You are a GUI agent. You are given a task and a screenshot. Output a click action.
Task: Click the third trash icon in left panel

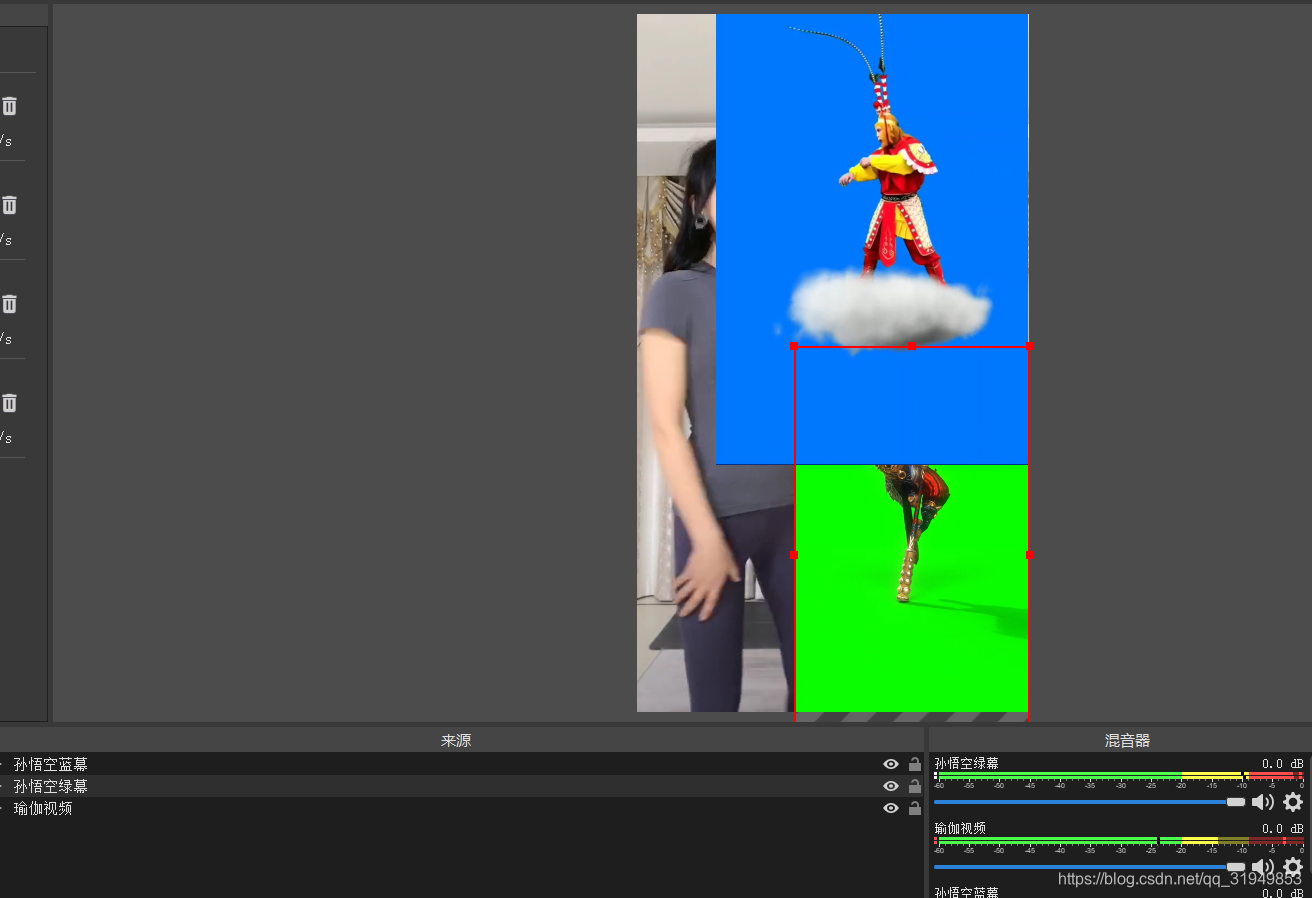tap(9, 304)
